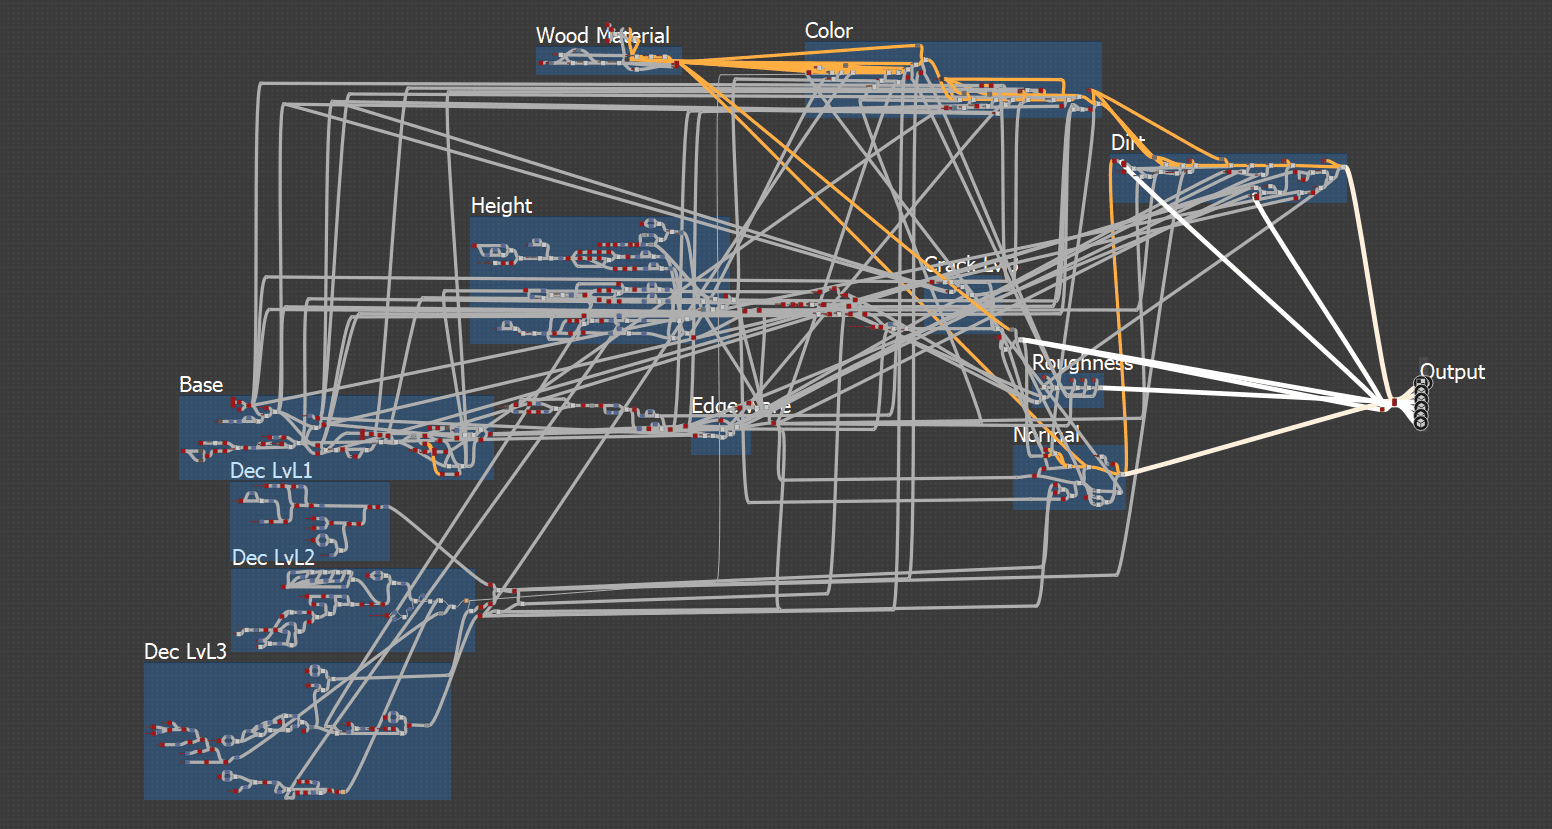1552x829 pixels.
Task: Select the Crack Lvl frame title
Action: [x=970, y=265]
